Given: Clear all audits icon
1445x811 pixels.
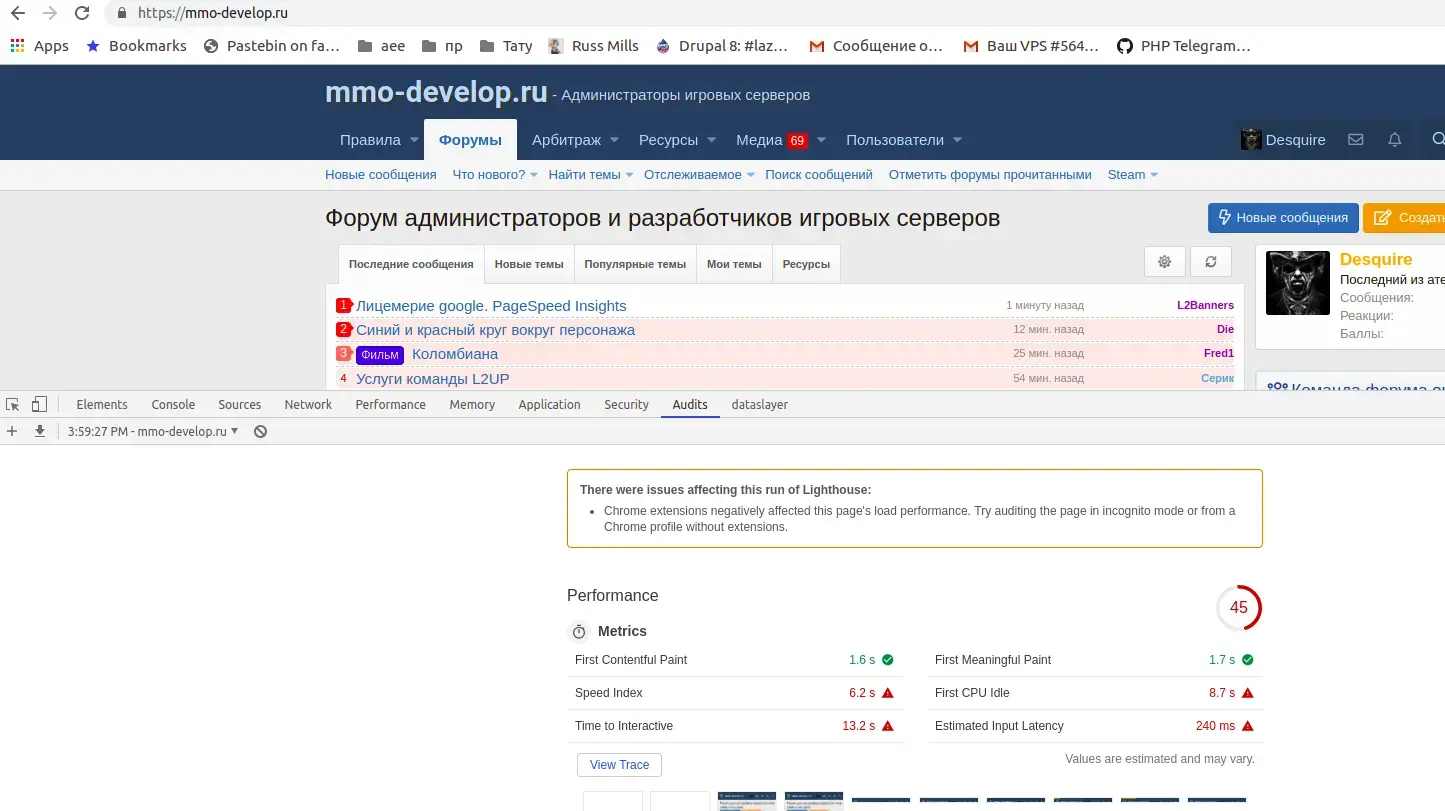Looking at the screenshot, I should coord(260,431).
